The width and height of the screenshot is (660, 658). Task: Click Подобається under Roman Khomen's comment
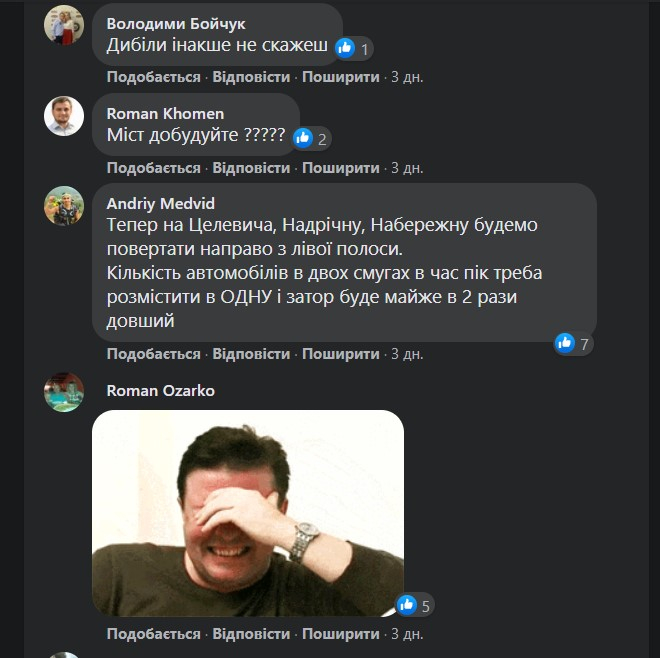154,168
